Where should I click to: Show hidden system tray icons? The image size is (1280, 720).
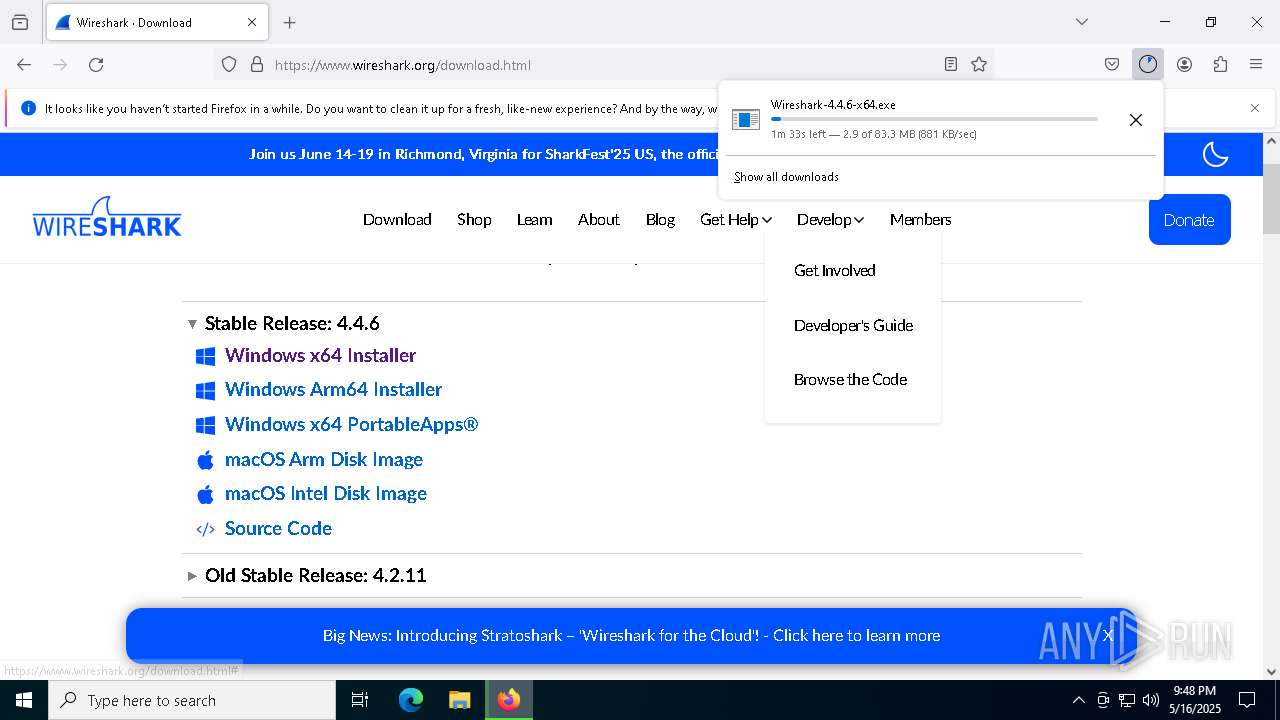tap(1078, 700)
